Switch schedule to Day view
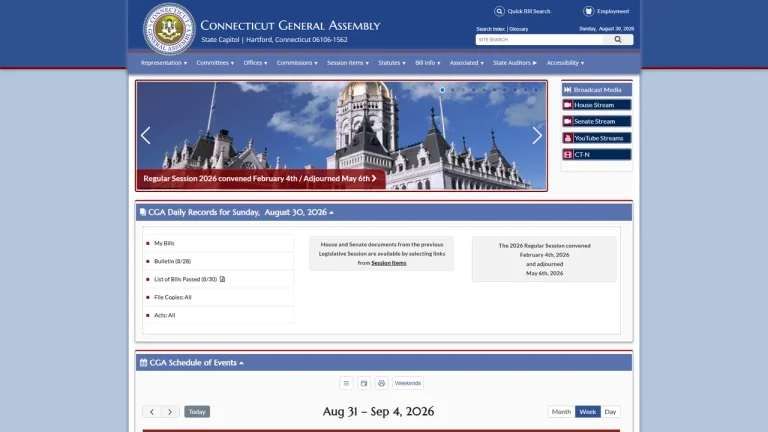 pos(610,412)
